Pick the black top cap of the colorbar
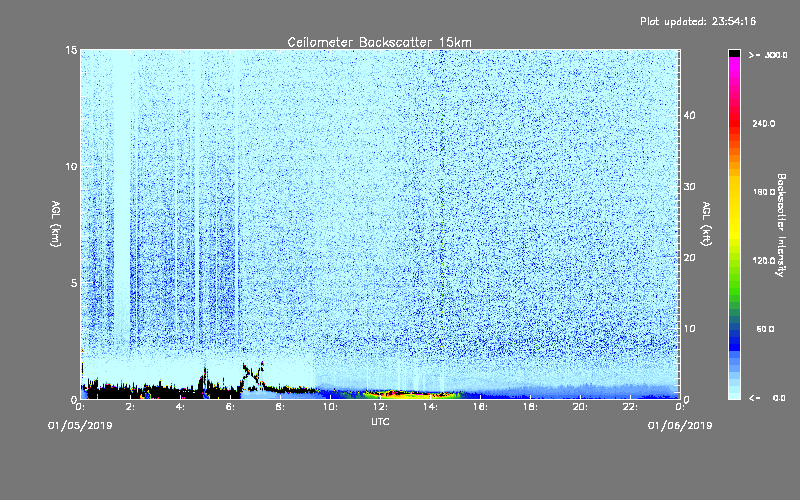This screenshot has height=500, width=800. [x=734, y=53]
